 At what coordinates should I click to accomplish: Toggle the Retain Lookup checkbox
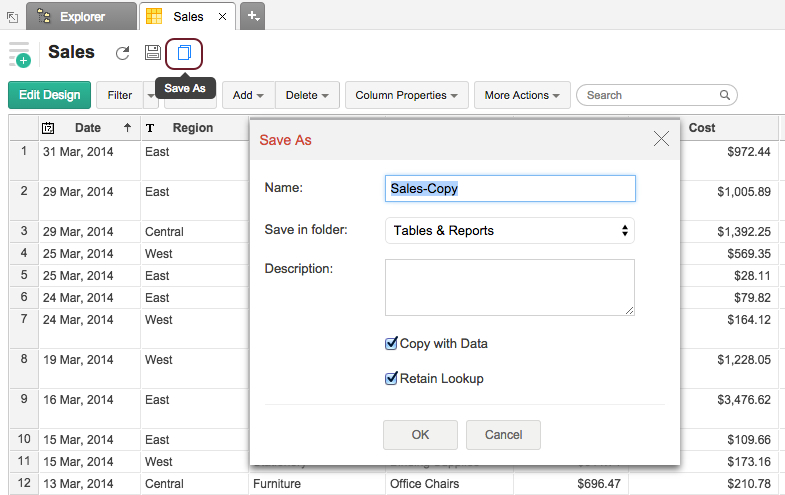[392, 378]
